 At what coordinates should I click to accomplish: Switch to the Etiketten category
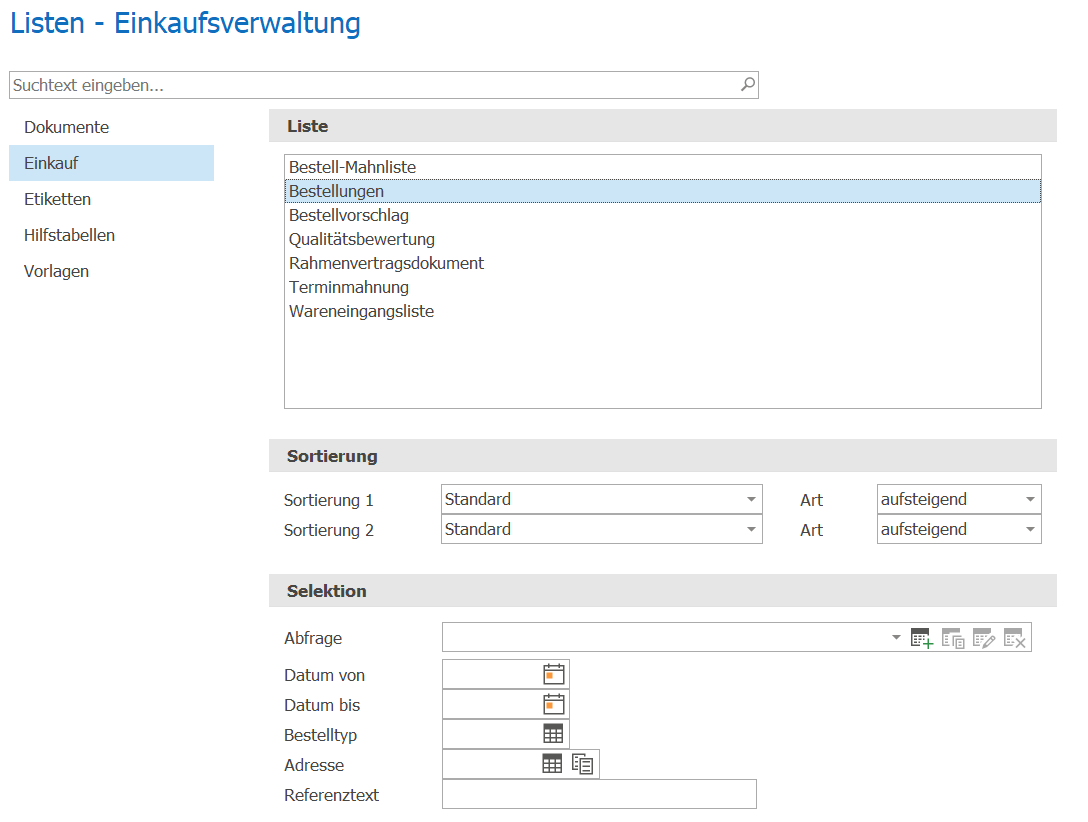click(112, 199)
